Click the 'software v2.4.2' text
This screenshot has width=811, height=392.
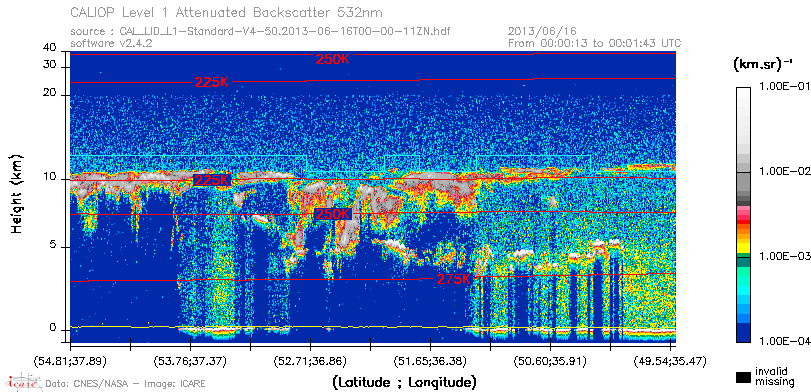click(x=111, y=43)
